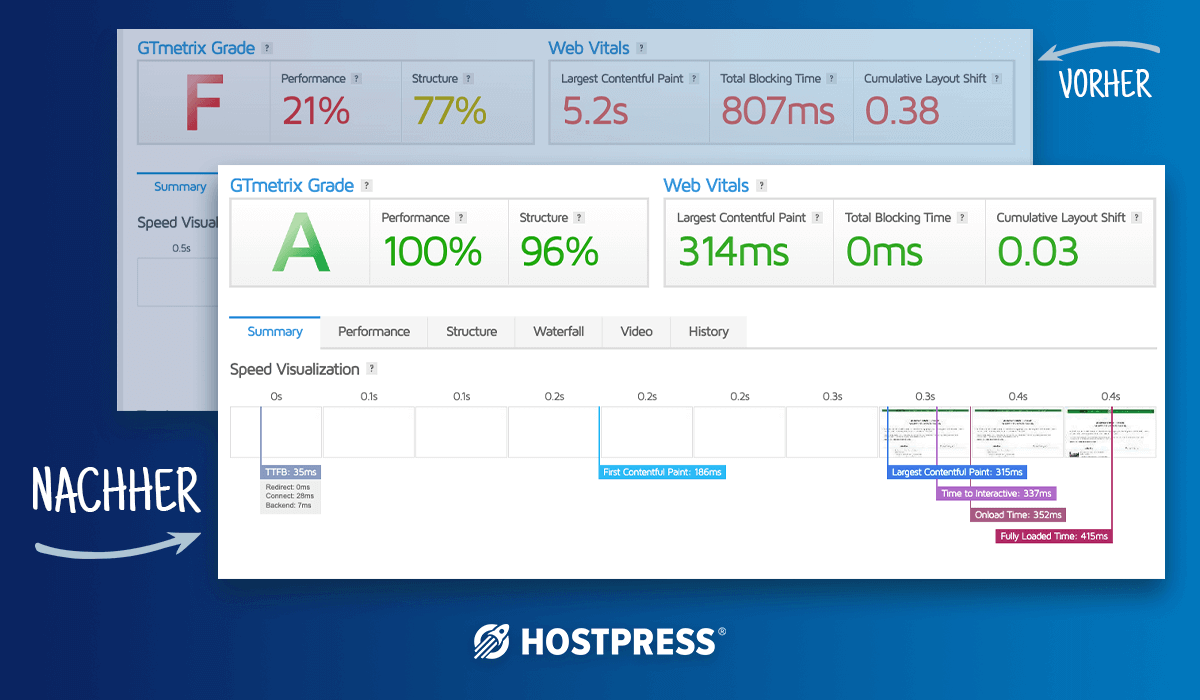Image resolution: width=1200 pixels, height=700 pixels.
Task: Click help icon next to Speed Visualization heading
Action: pyautogui.click(x=372, y=369)
